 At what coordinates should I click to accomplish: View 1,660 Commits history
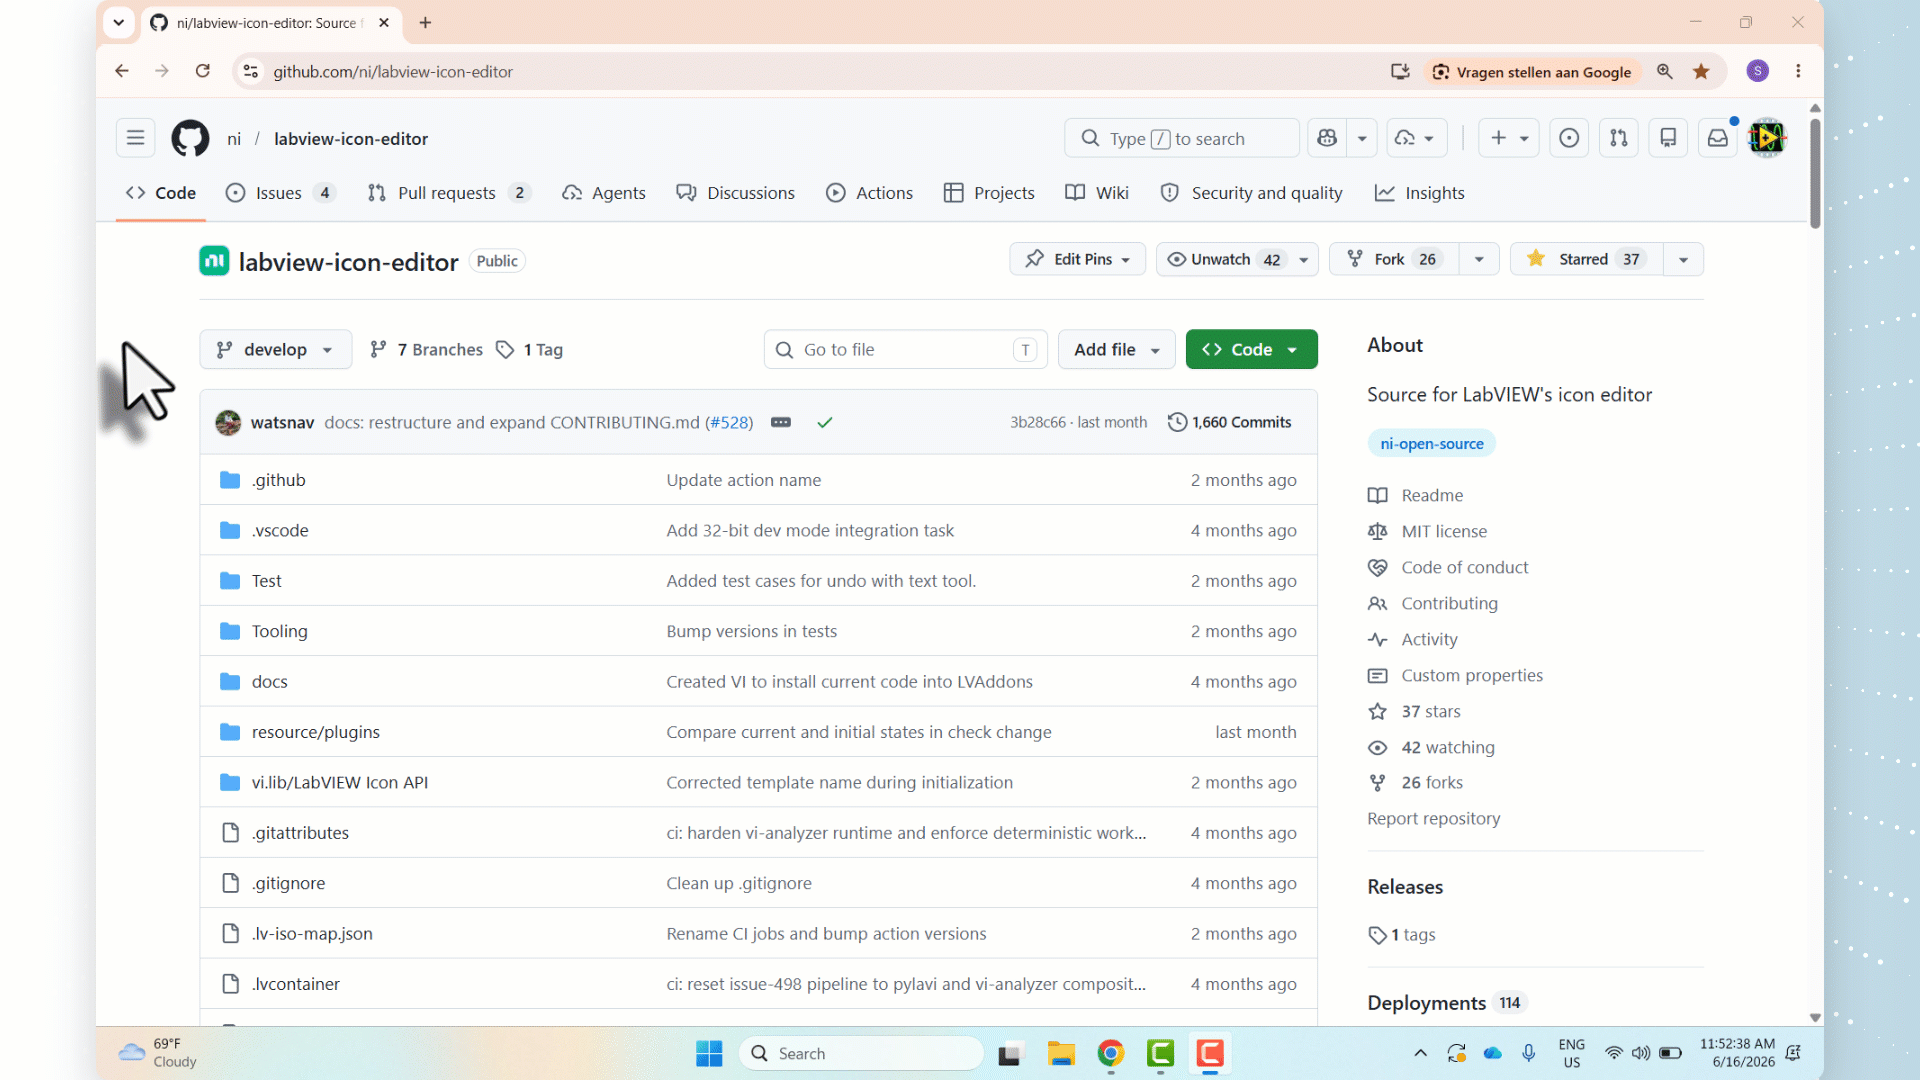pyautogui.click(x=1230, y=422)
